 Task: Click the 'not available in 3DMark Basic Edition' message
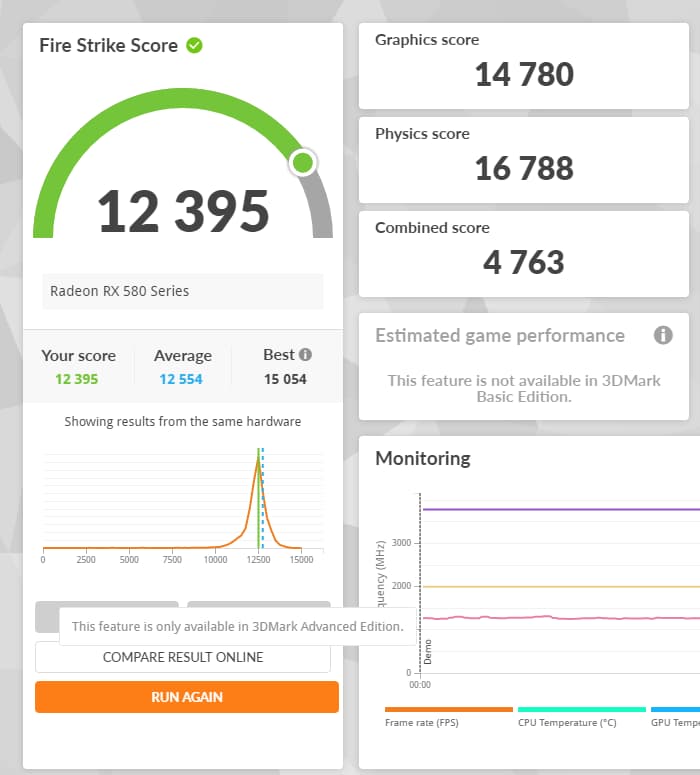524,388
